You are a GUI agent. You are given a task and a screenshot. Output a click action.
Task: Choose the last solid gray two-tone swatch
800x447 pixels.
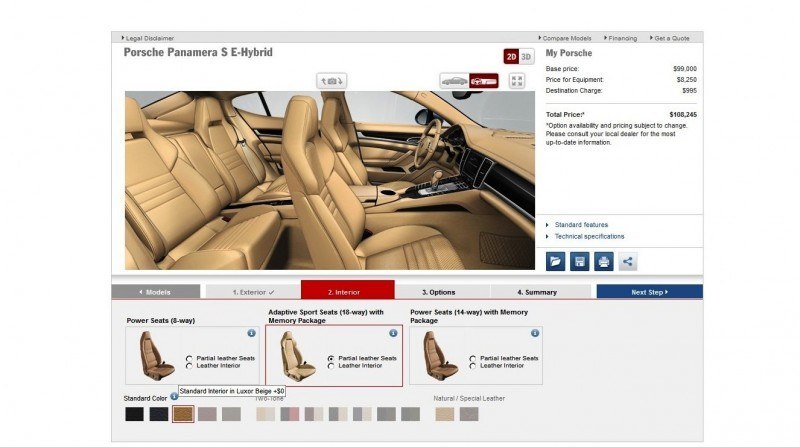pos(410,414)
